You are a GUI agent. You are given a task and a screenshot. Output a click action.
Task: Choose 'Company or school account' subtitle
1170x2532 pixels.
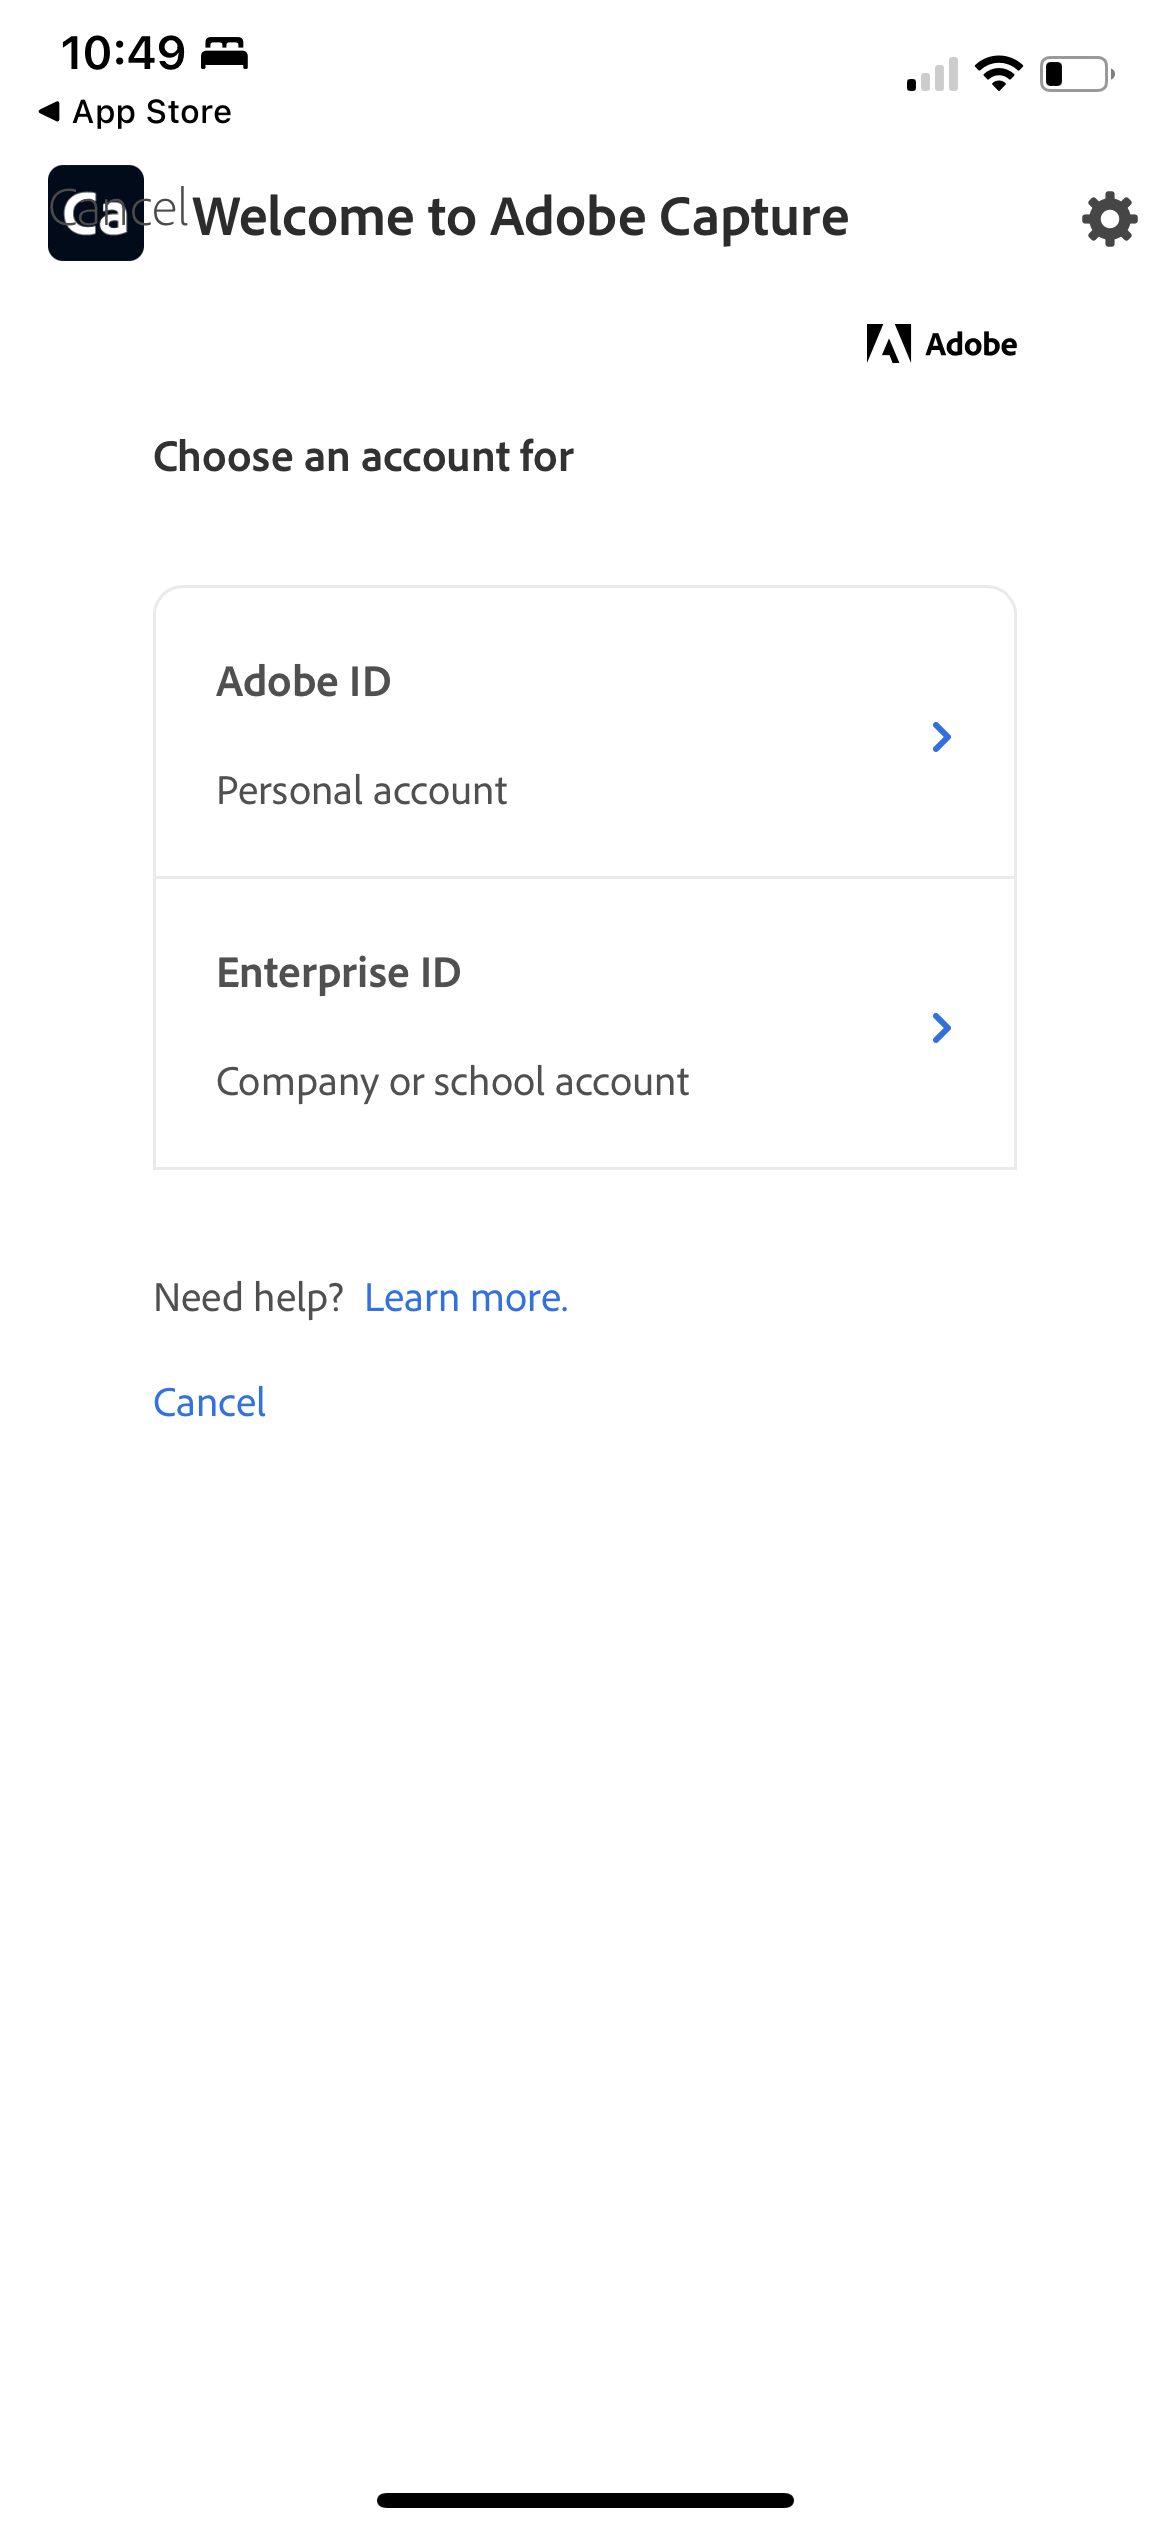click(453, 1082)
